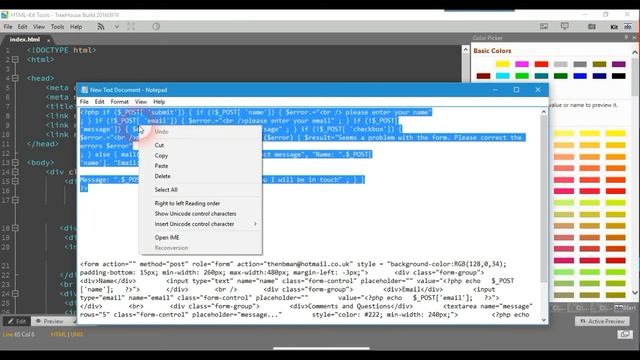Pick the dark red basic color swatch

pyautogui.click(x=483, y=76)
